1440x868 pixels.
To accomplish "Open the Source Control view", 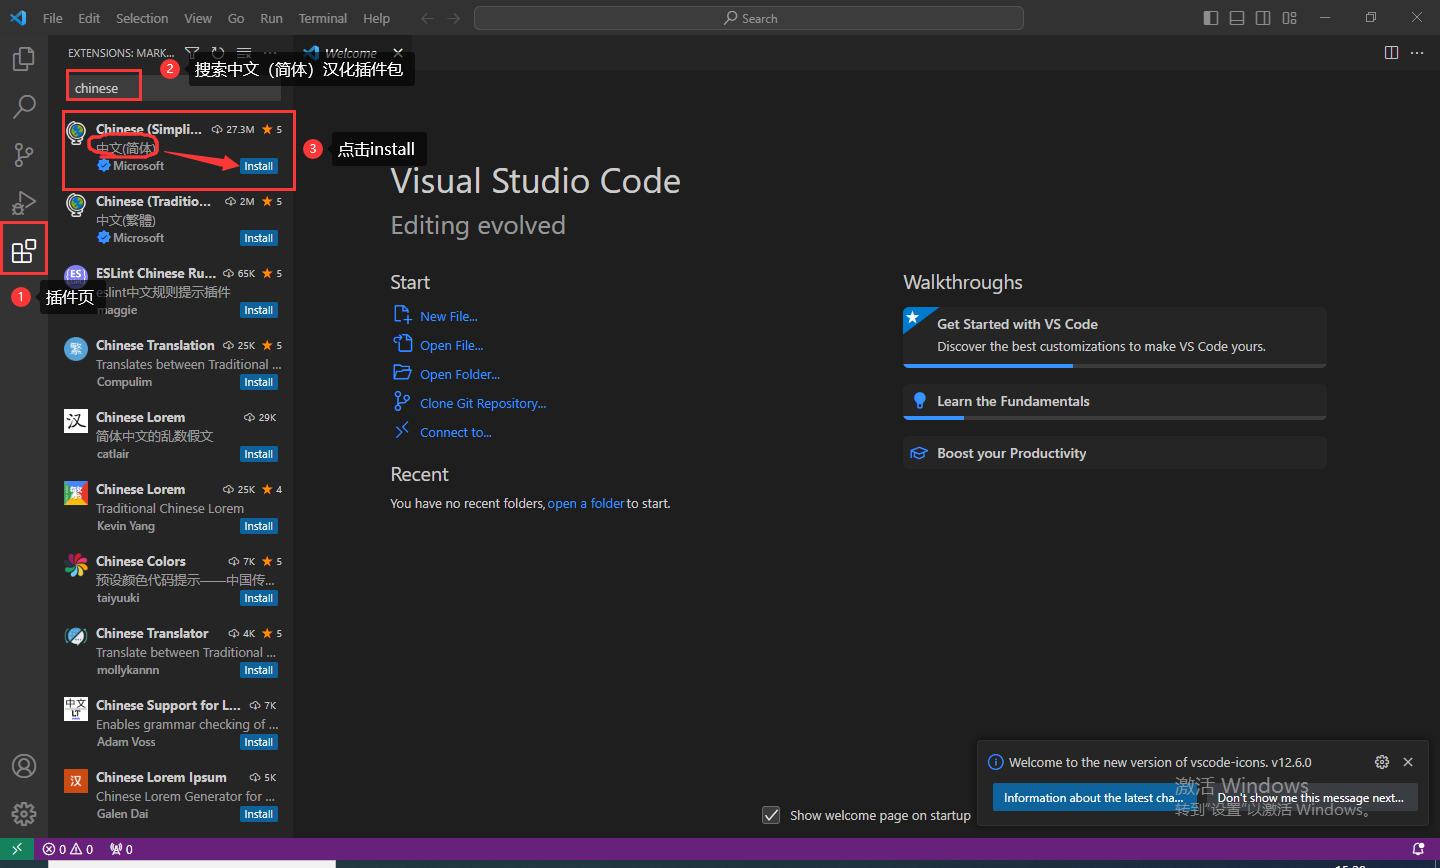I will click(24, 154).
